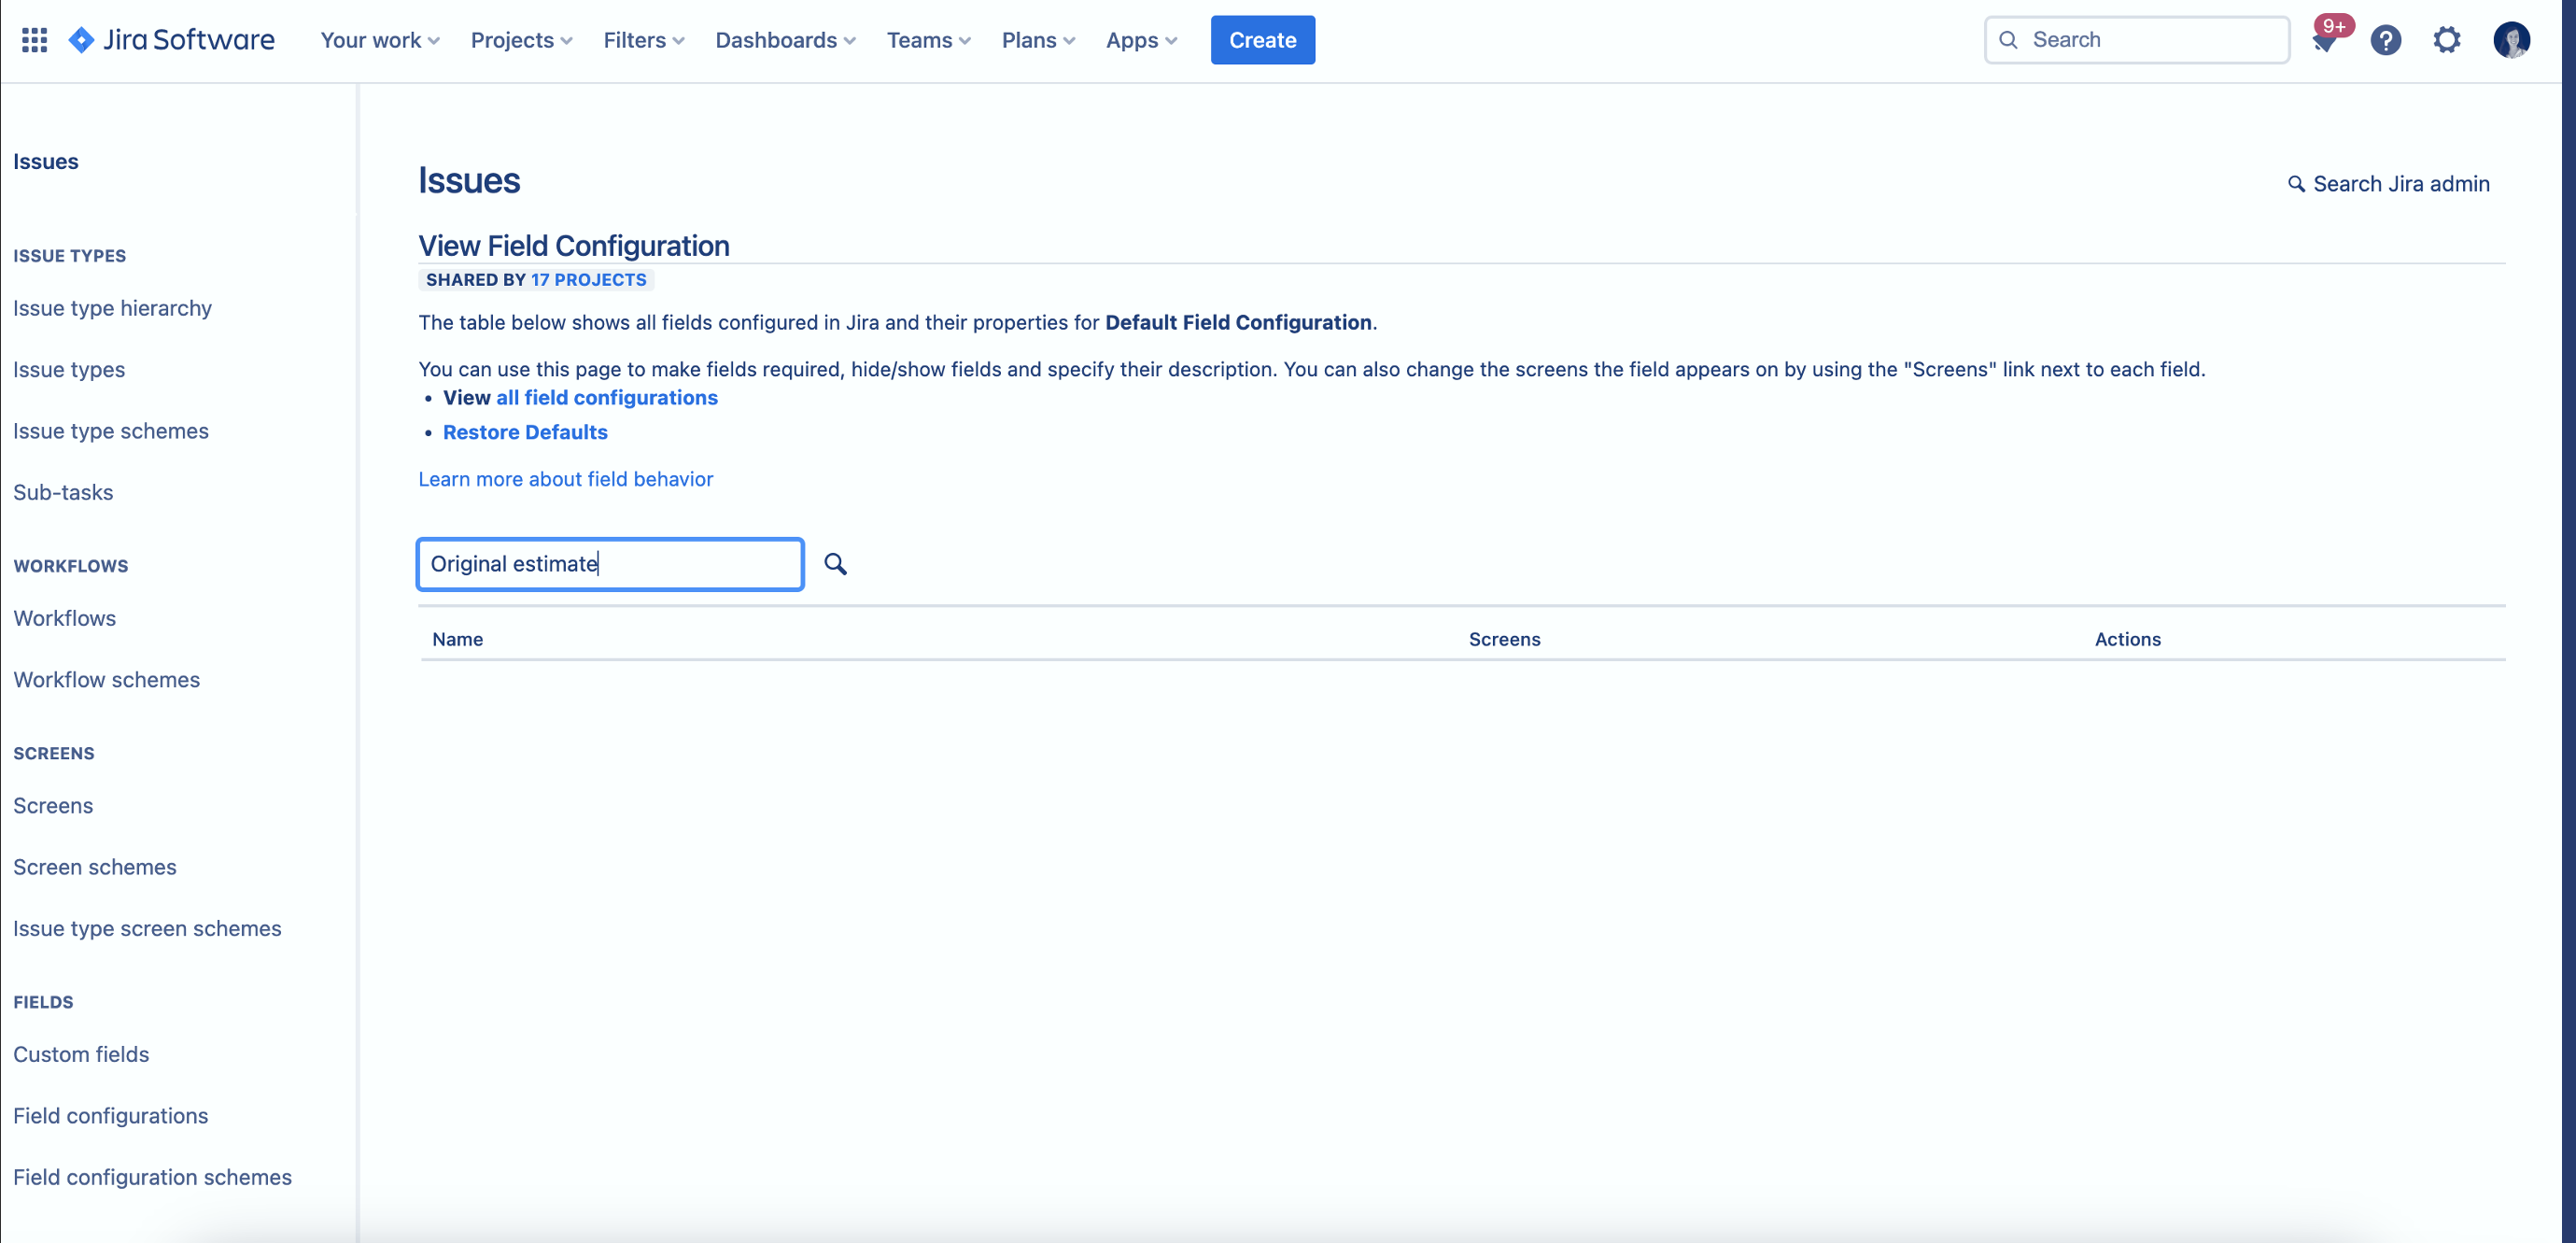Open Workflow schemes in sidebar
Viewport: 2576px width, 1243px height.
click(x=106, y=680)
